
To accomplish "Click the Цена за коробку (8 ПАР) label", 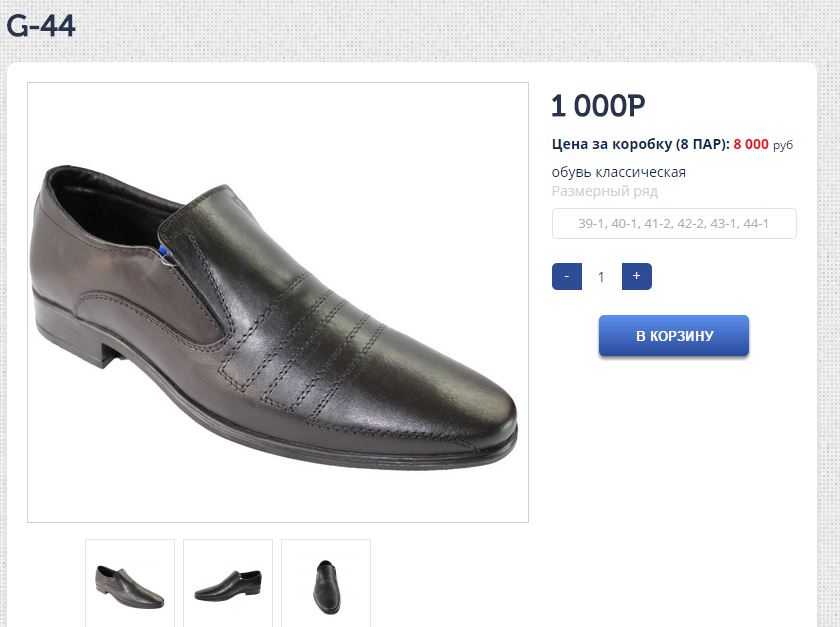I will (x=640, y=144).
